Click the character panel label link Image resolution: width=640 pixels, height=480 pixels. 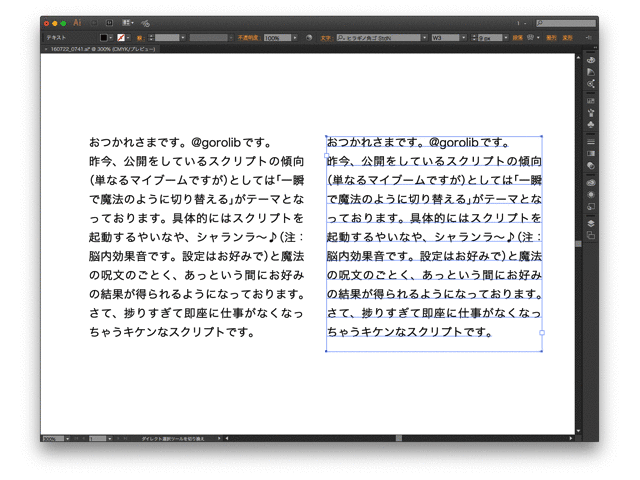[326, 38]
